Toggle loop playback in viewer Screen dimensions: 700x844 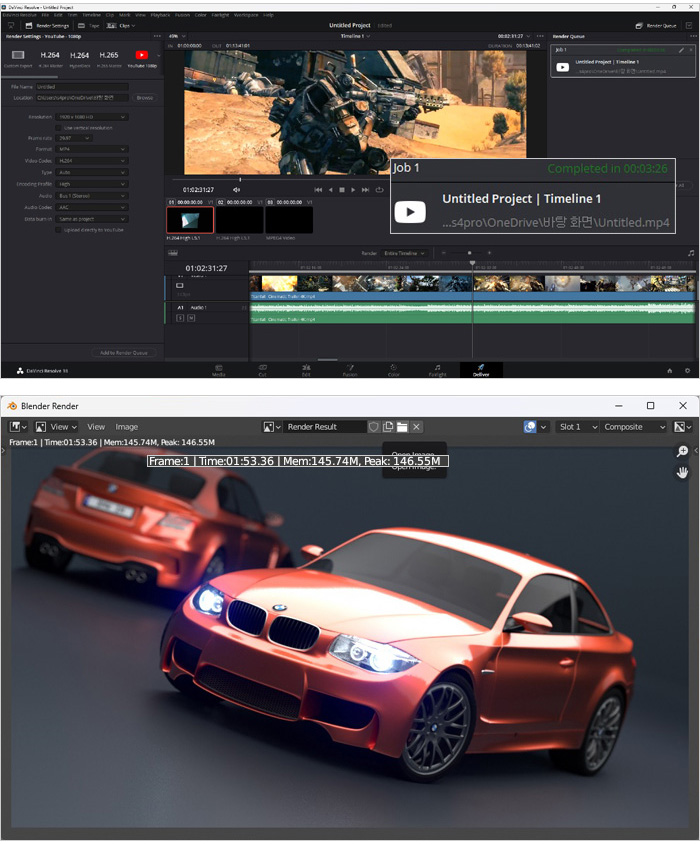[379, 189]
